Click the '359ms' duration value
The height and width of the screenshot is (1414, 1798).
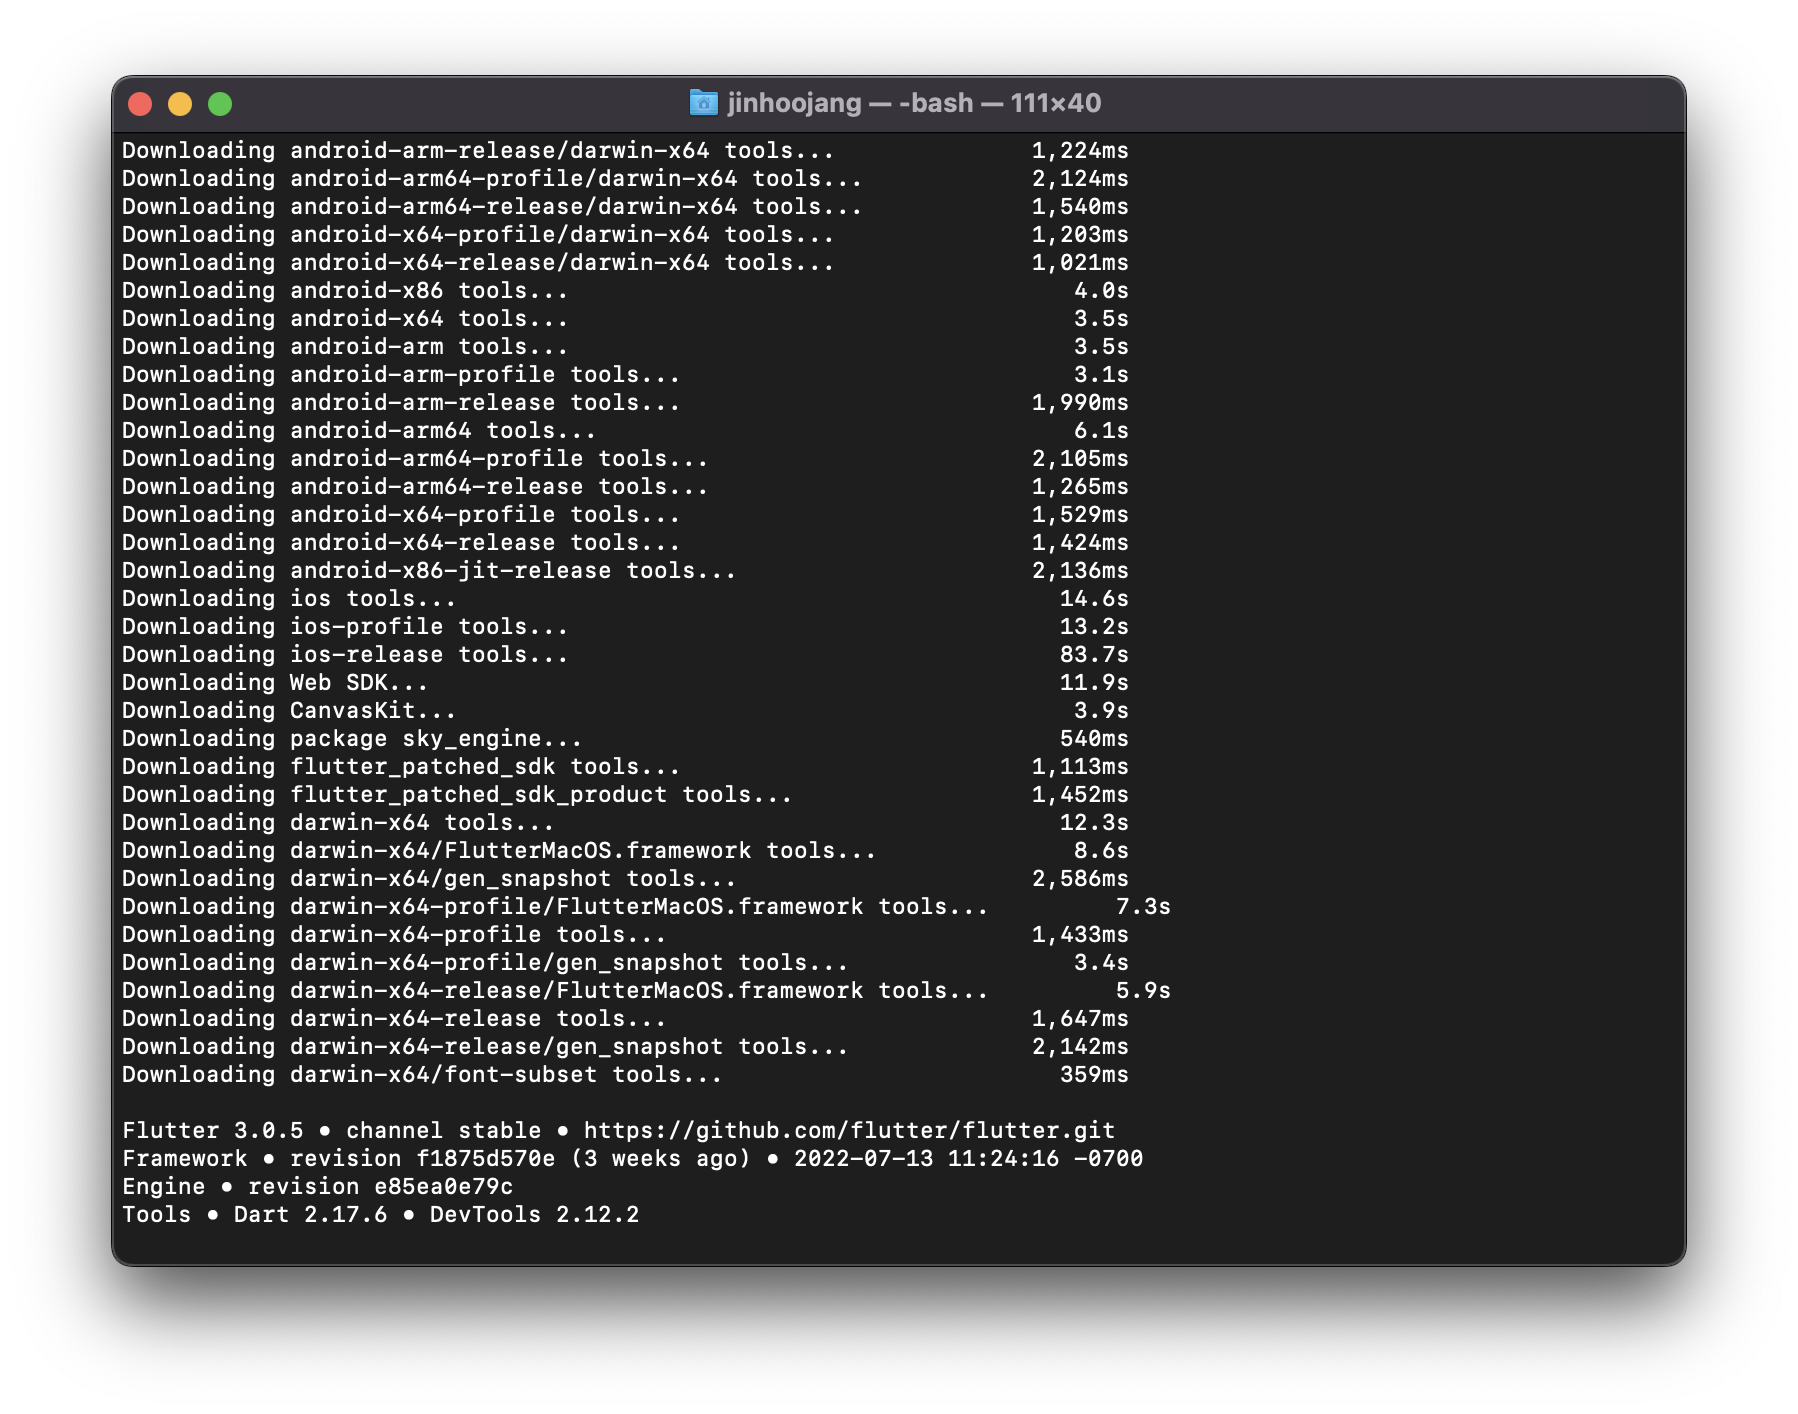coord(1094,1075)
